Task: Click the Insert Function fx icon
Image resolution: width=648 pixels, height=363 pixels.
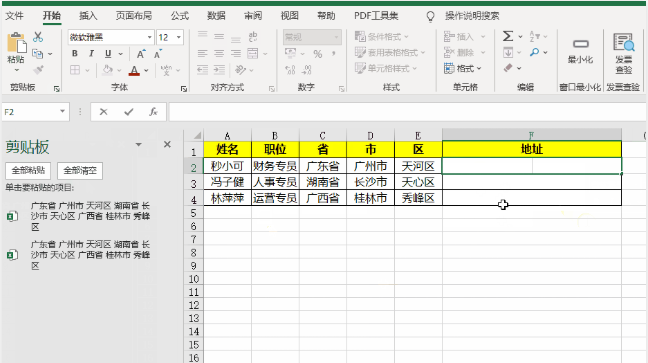Action: tap(153, 112)
